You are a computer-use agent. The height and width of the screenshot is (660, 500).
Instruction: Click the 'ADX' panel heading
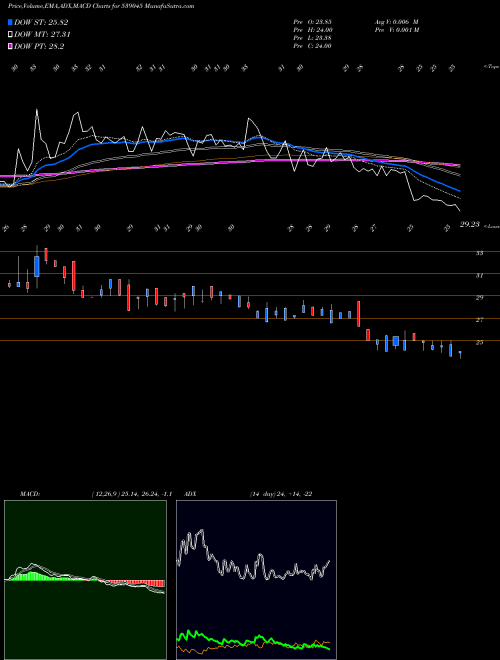pyautogui.click(x=190, y=494)
